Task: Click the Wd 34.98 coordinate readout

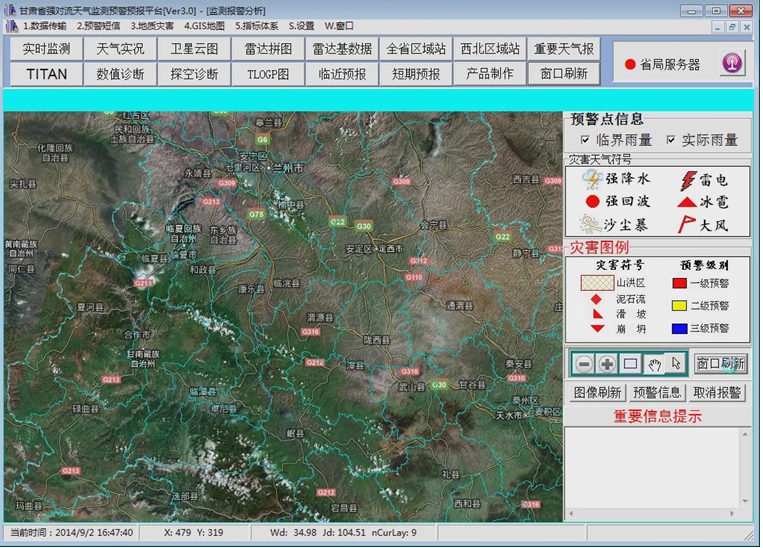Action: (x=293, y=532)
